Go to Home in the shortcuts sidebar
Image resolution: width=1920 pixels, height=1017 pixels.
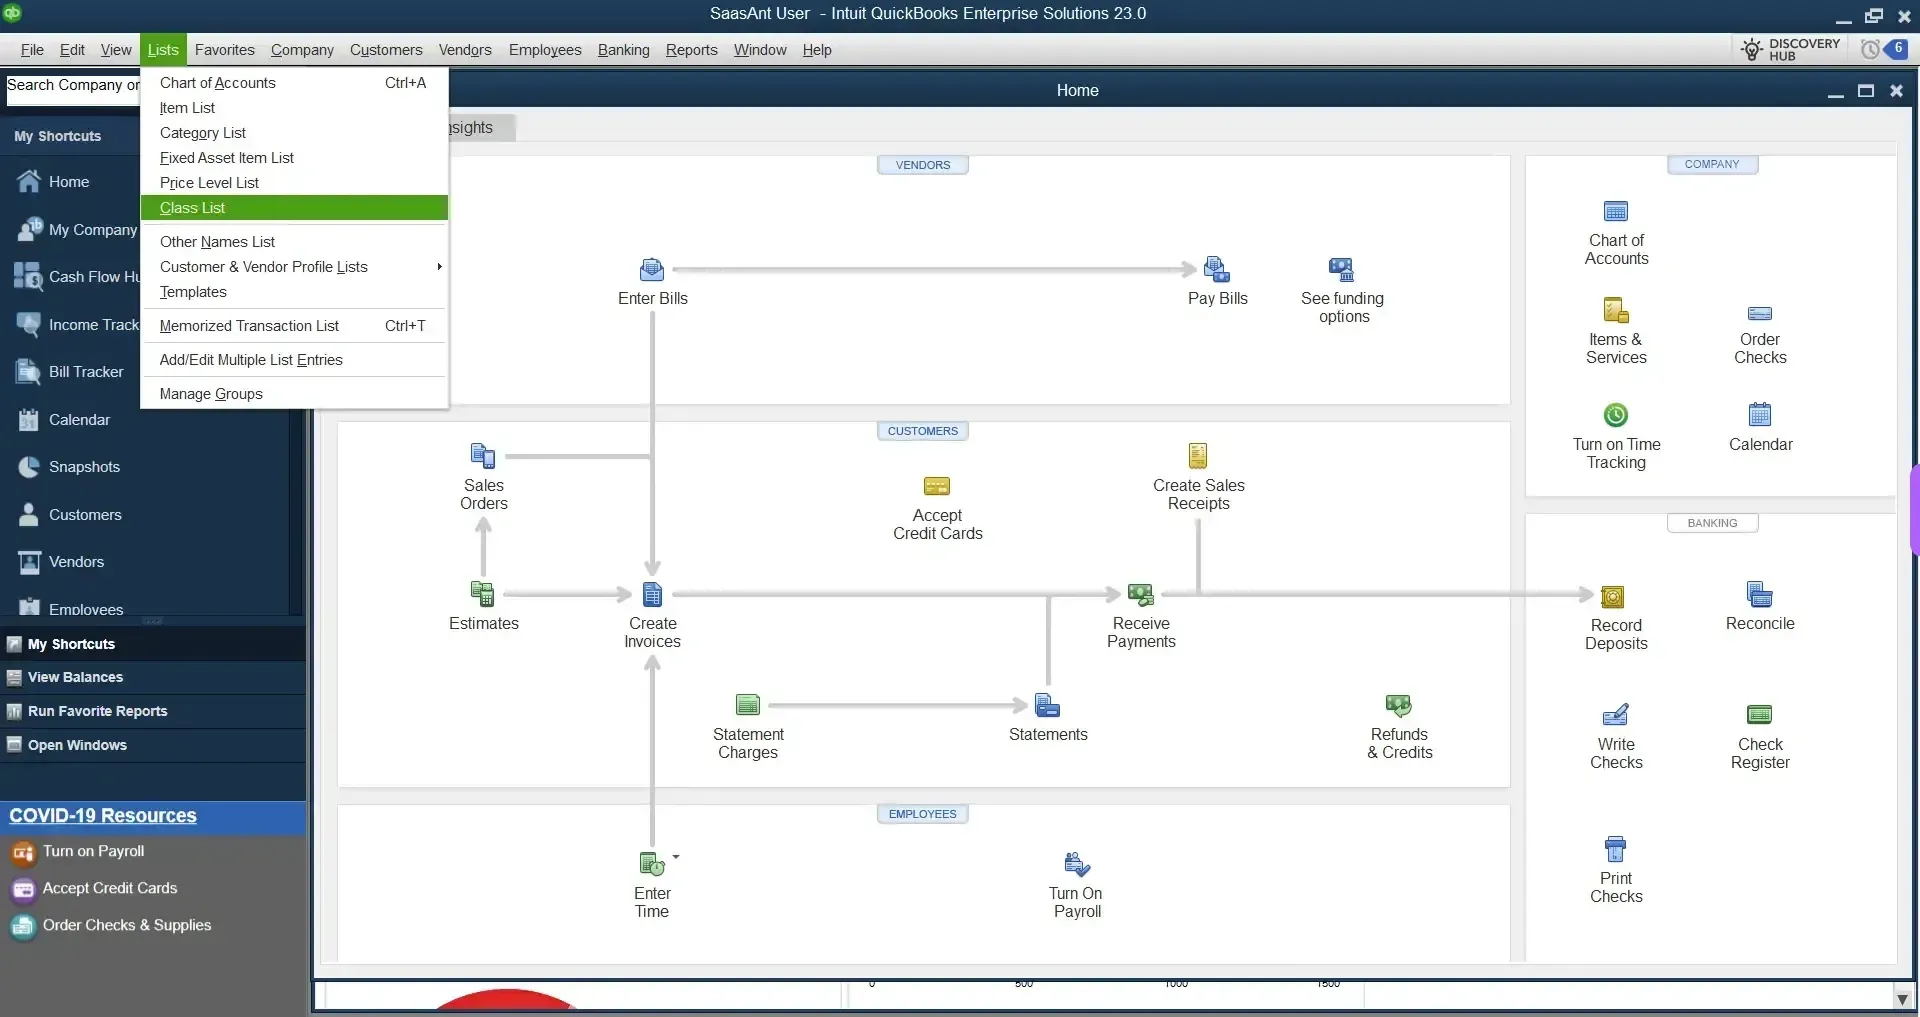point(69,182)
